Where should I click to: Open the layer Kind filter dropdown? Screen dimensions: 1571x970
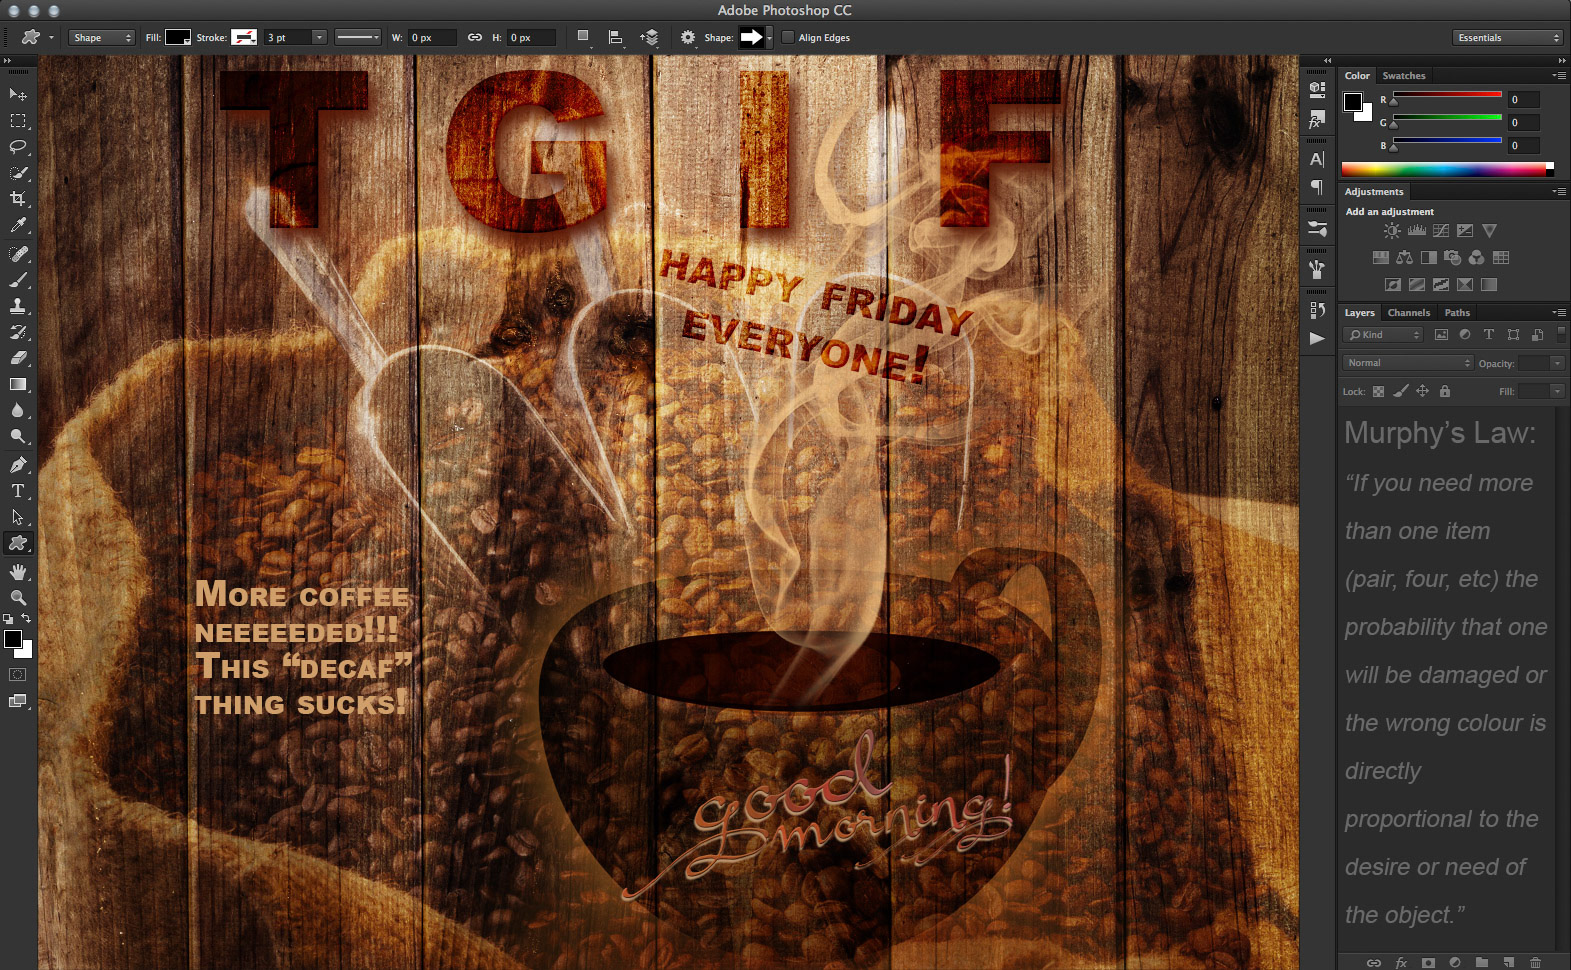tap(1383, 335)
